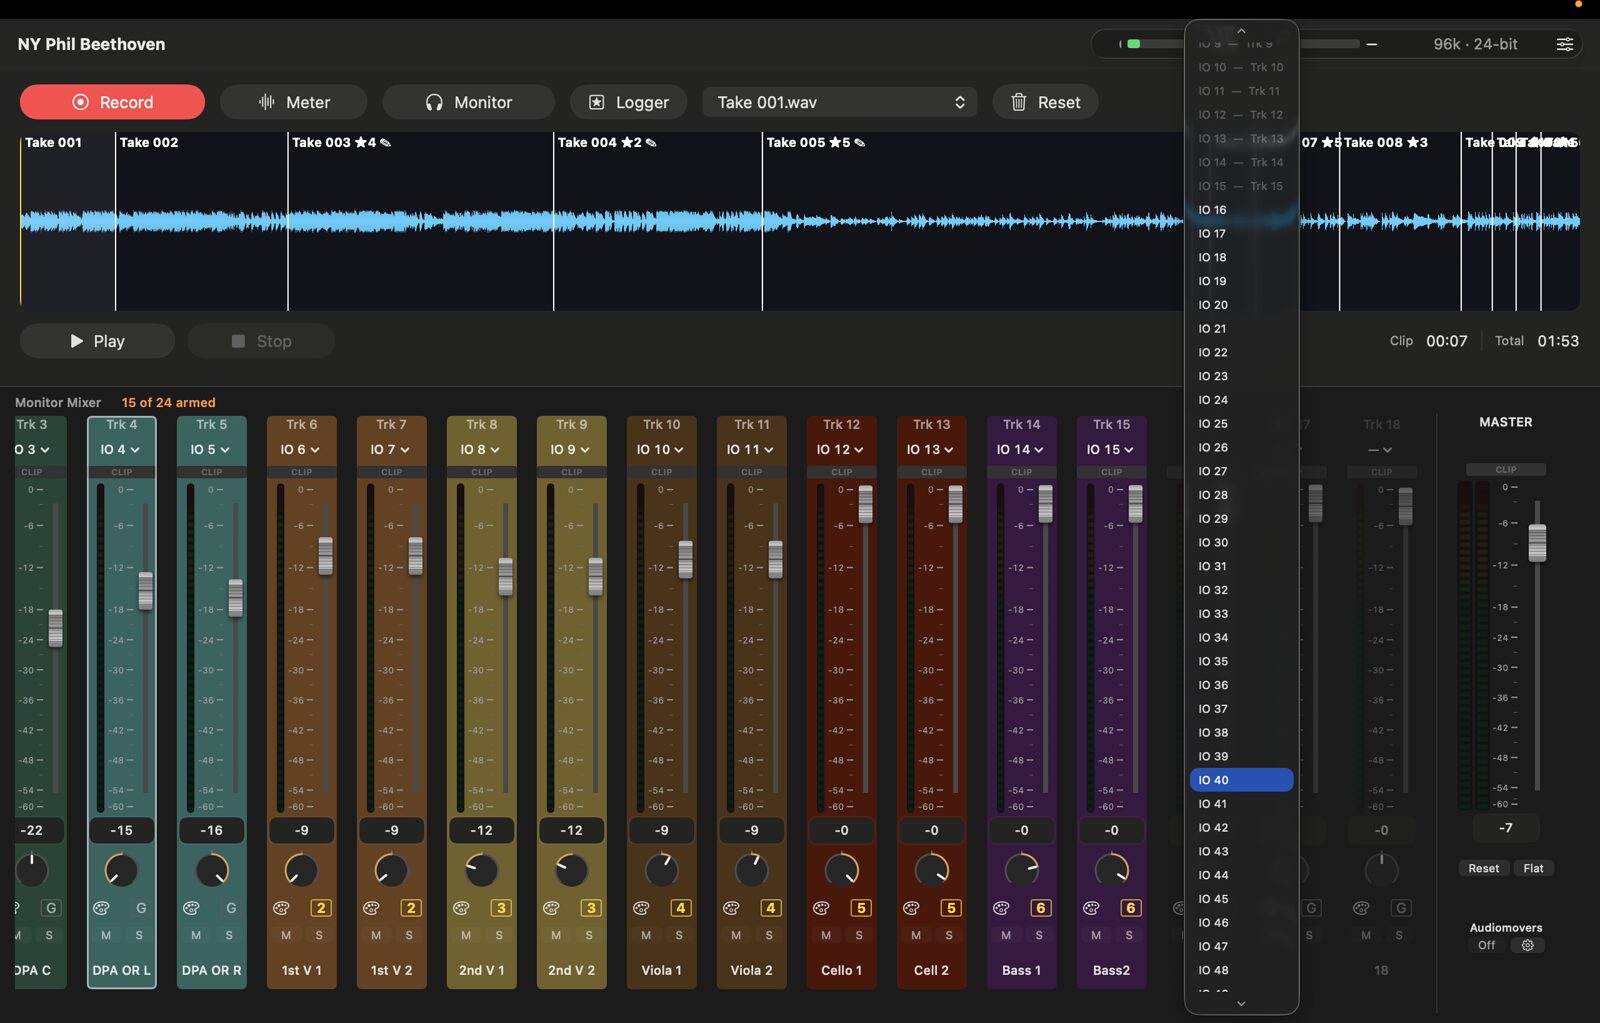Viewport: 1600px width, 1023px height.
Task: Choose IO 16 in the input list
Action: pyautogui.click(x=1241, y=210)
